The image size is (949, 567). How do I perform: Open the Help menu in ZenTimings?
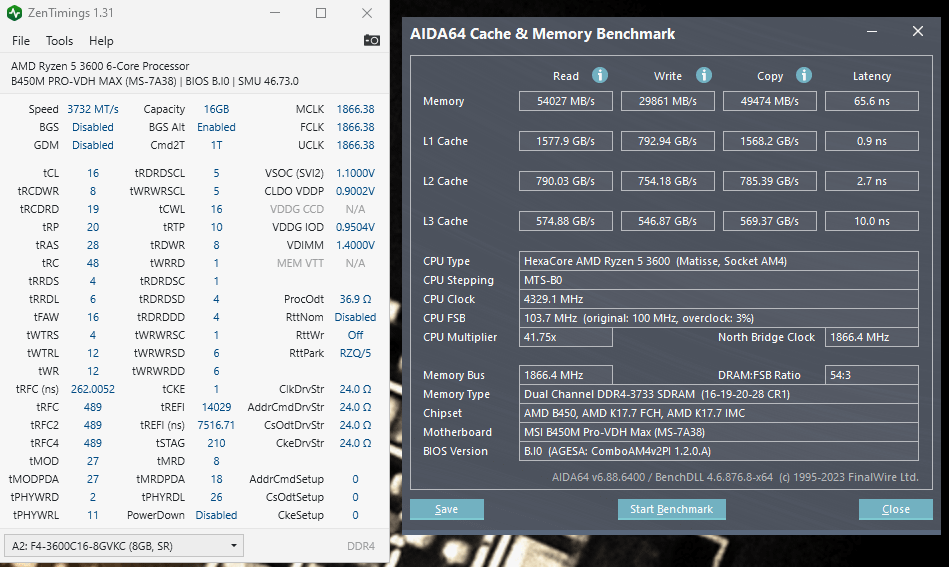coord(101,41)
